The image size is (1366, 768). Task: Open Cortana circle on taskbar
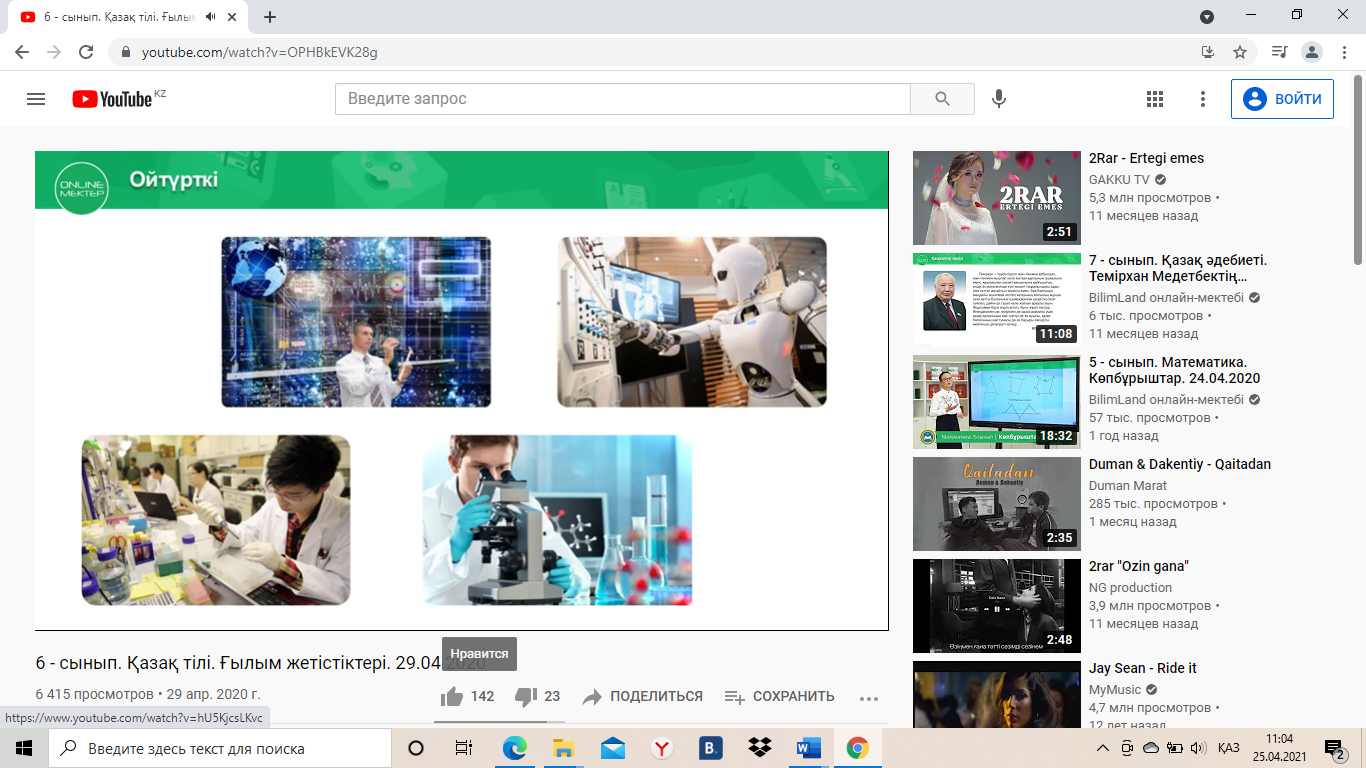pos(416,748)
